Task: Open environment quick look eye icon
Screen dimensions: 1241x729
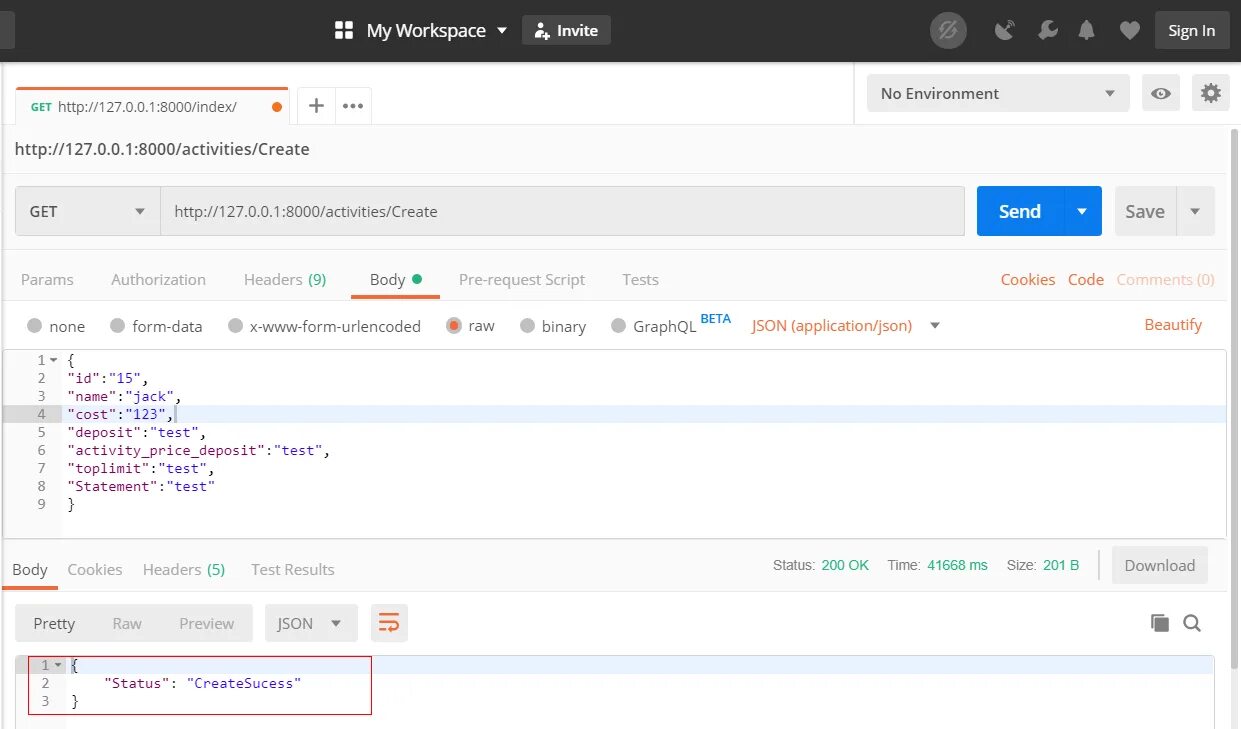Action: (x=1161, y=93)
